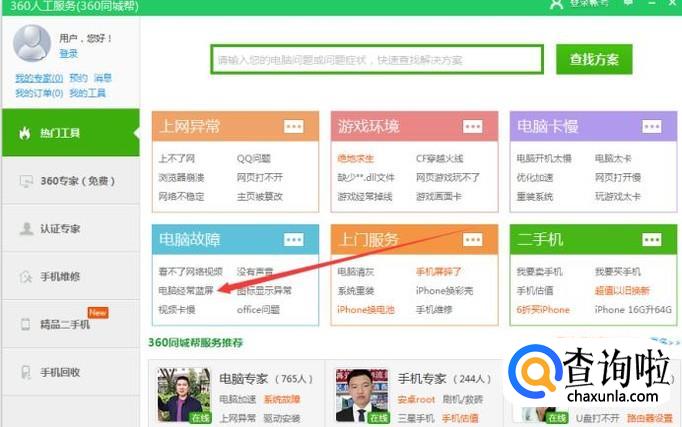Click the user avatar picture
Screen dimensions: 682x427
pos(32,44)
